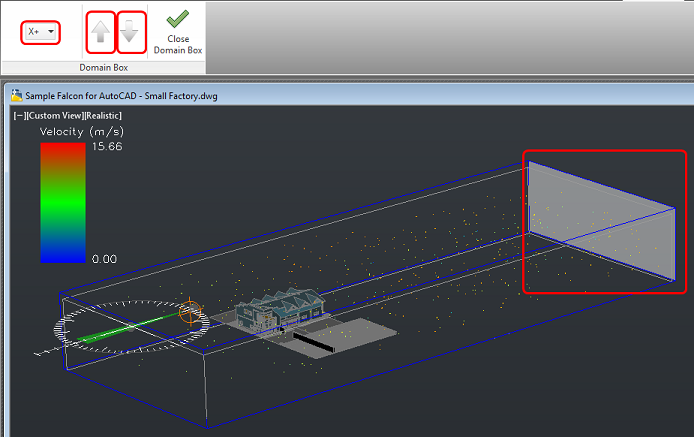The width and height of the screenshot is (694, 437).
Task: Click the Domain Box panel label
Action: (104, 67)
